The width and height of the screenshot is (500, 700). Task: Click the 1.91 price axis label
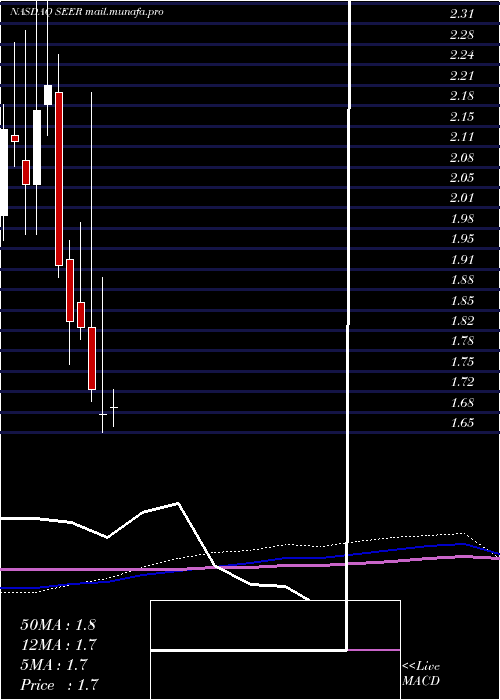pos(462,260)
